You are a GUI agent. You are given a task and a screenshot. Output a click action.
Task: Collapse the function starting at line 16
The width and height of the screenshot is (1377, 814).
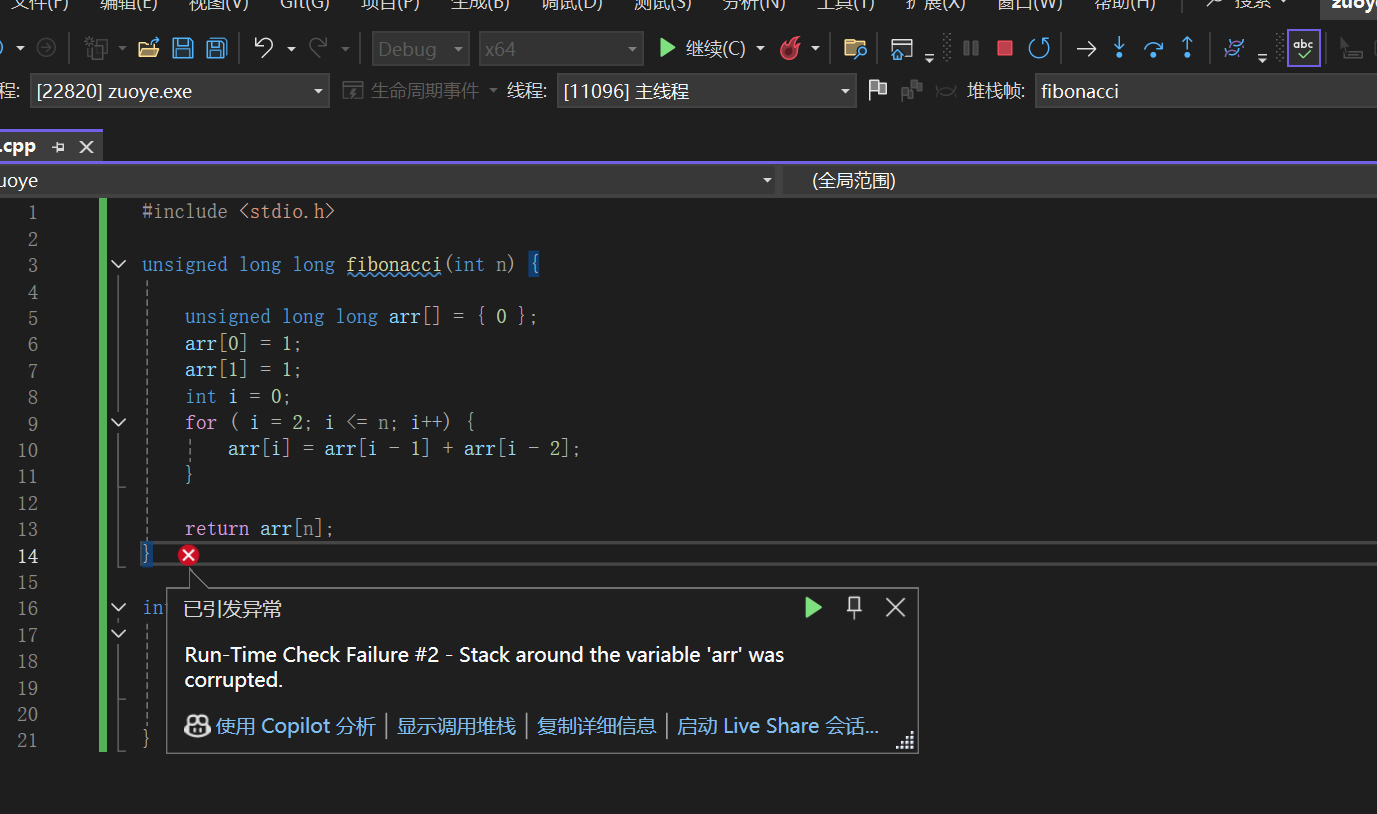pos(119,607)
